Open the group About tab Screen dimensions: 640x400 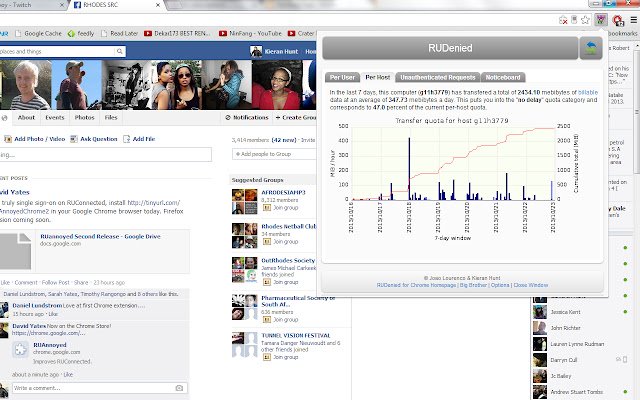26,118
